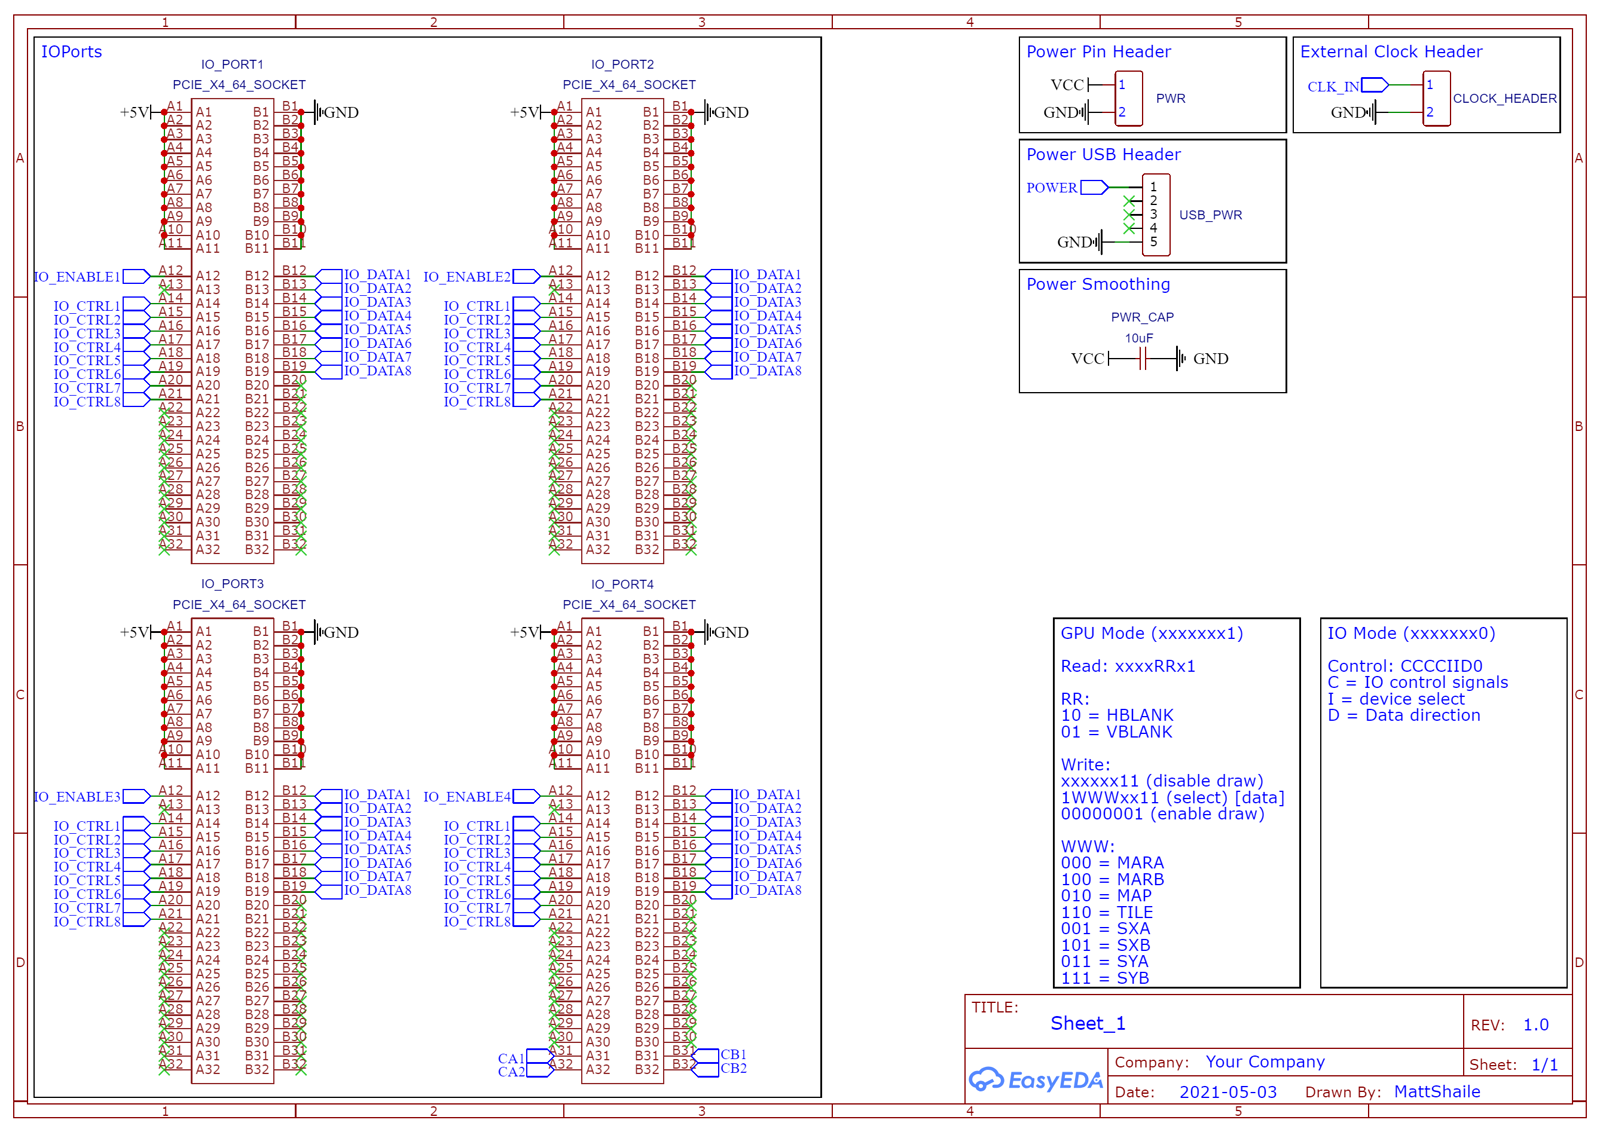Click the IO_PORT1 designator label
The width and height of the screenshot is (1600, 1132).
232,65
